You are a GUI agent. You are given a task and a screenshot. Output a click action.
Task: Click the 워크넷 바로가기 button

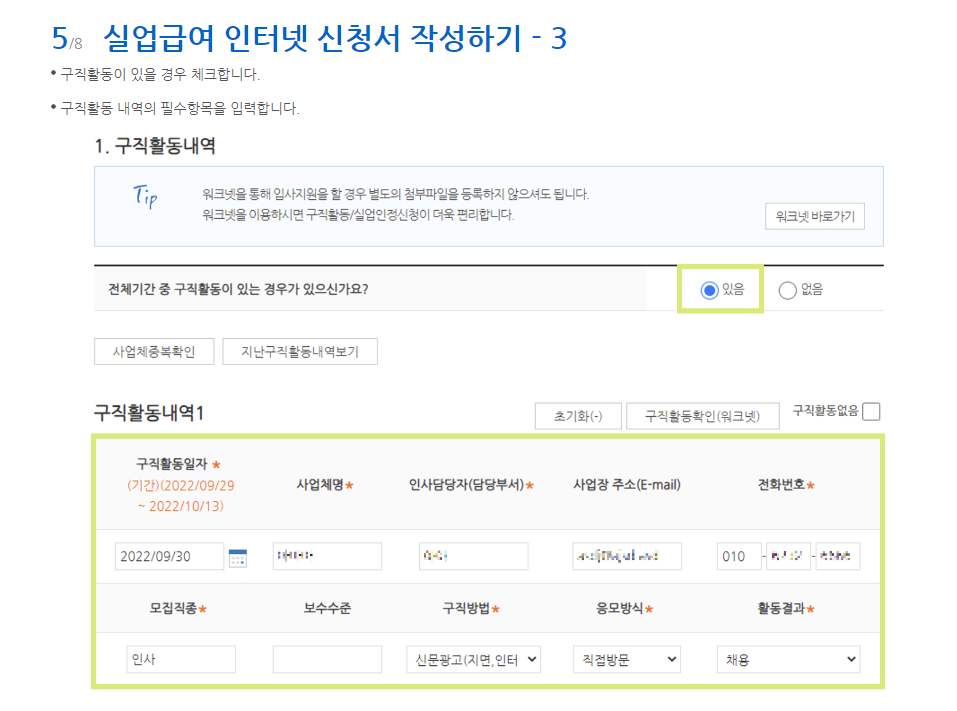point(816,216)
